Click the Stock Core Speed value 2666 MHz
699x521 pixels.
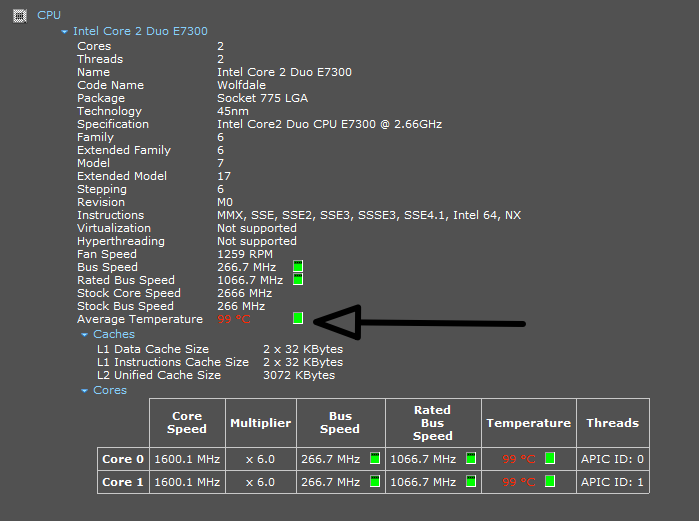pos(244,293)
